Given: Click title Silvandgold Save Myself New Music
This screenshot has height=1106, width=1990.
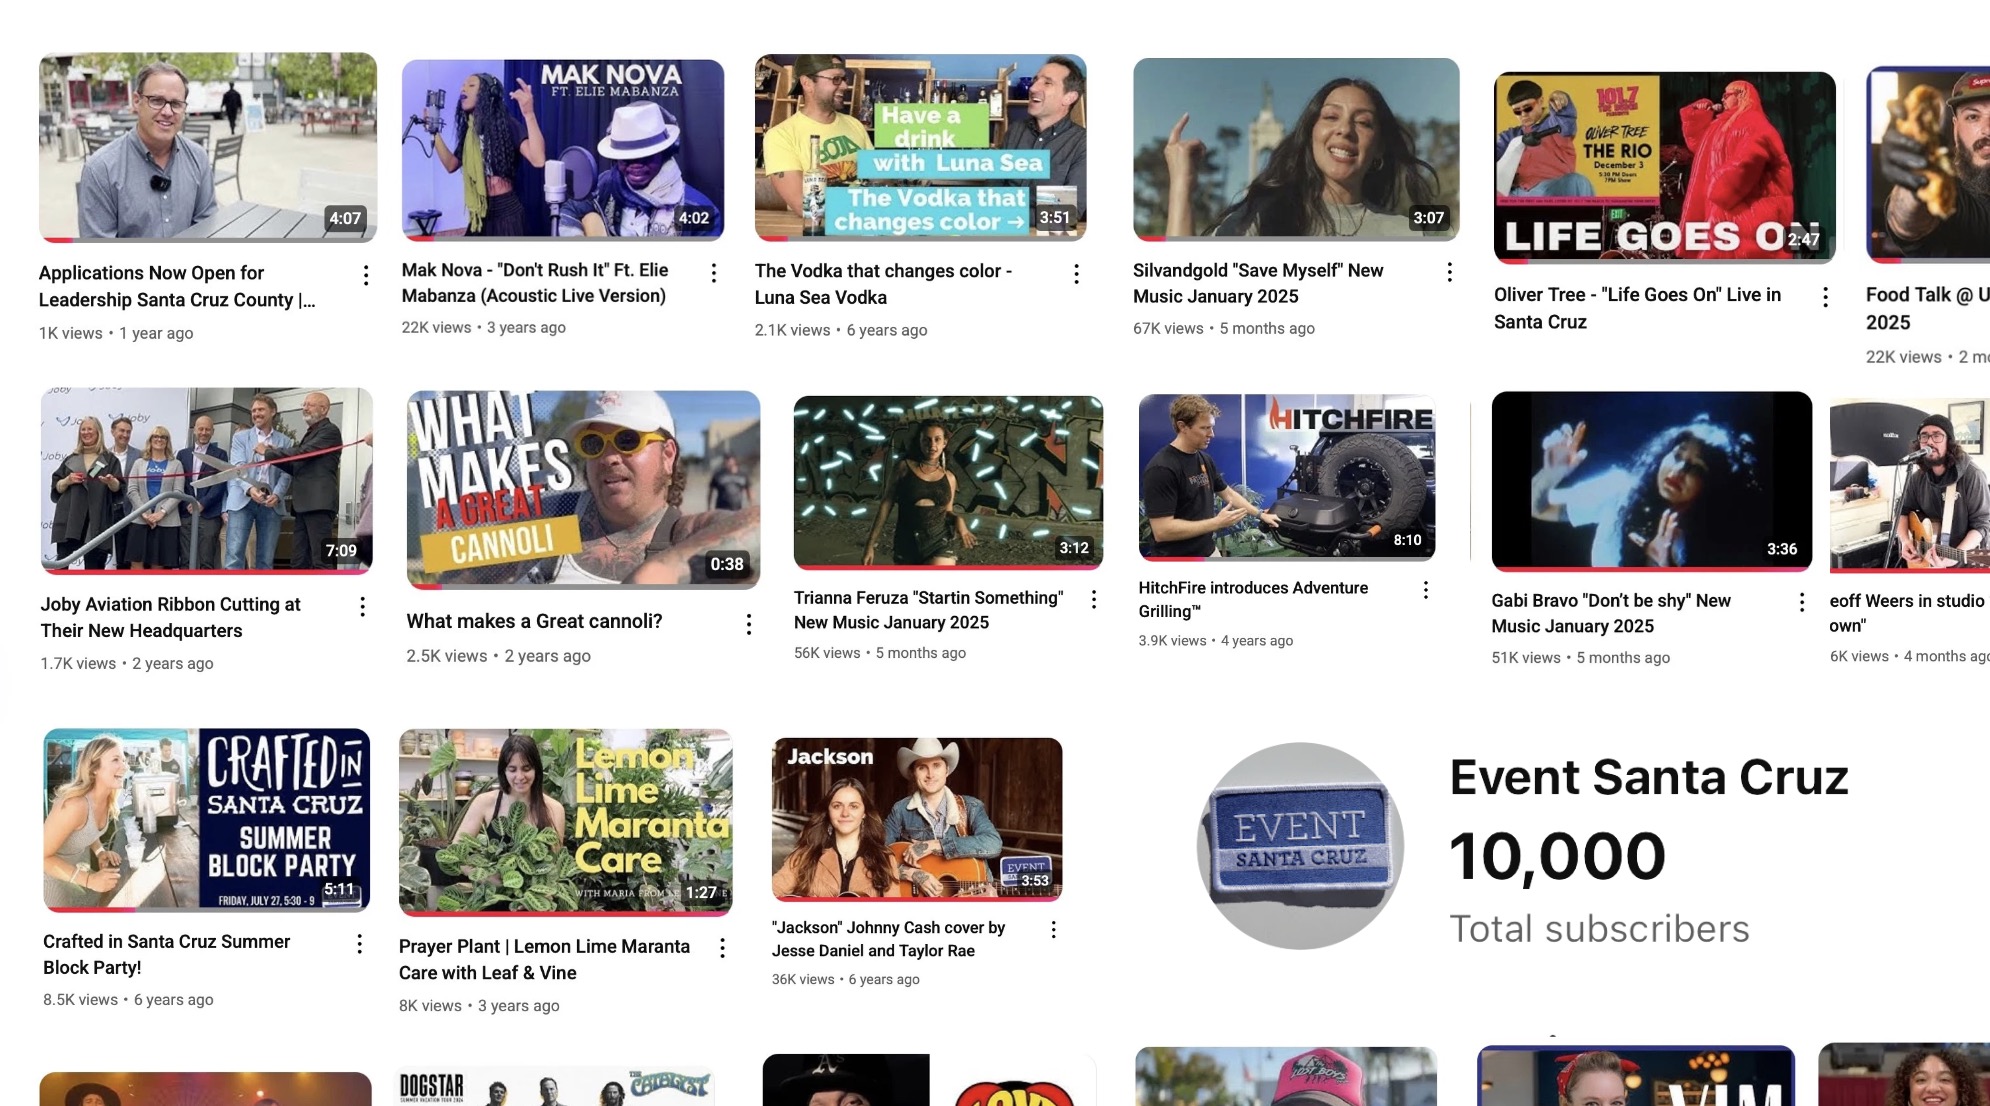Looking at the screenshot, I should tap(1258, 283).
